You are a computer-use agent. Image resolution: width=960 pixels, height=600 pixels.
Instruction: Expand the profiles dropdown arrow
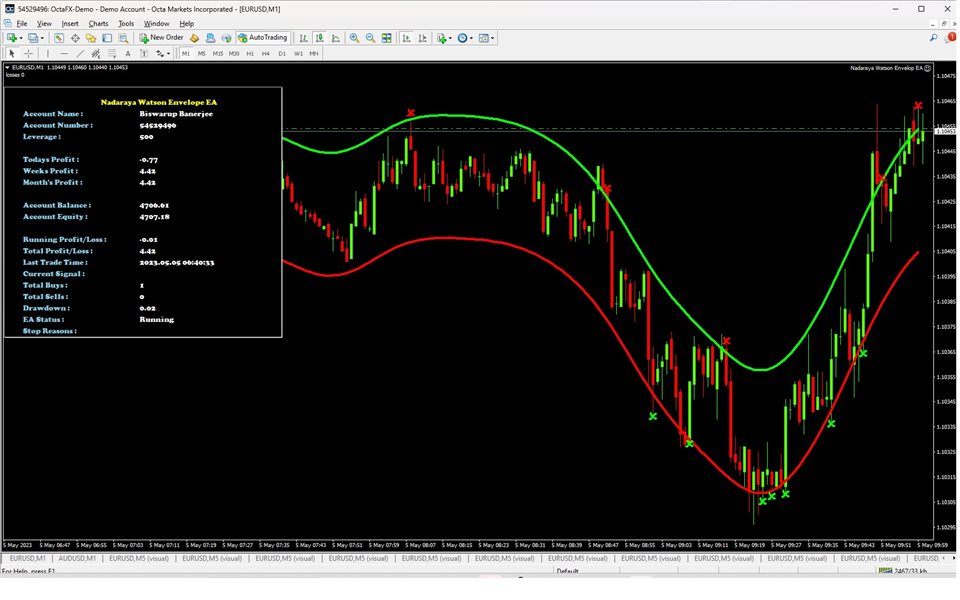pos(43,38)
